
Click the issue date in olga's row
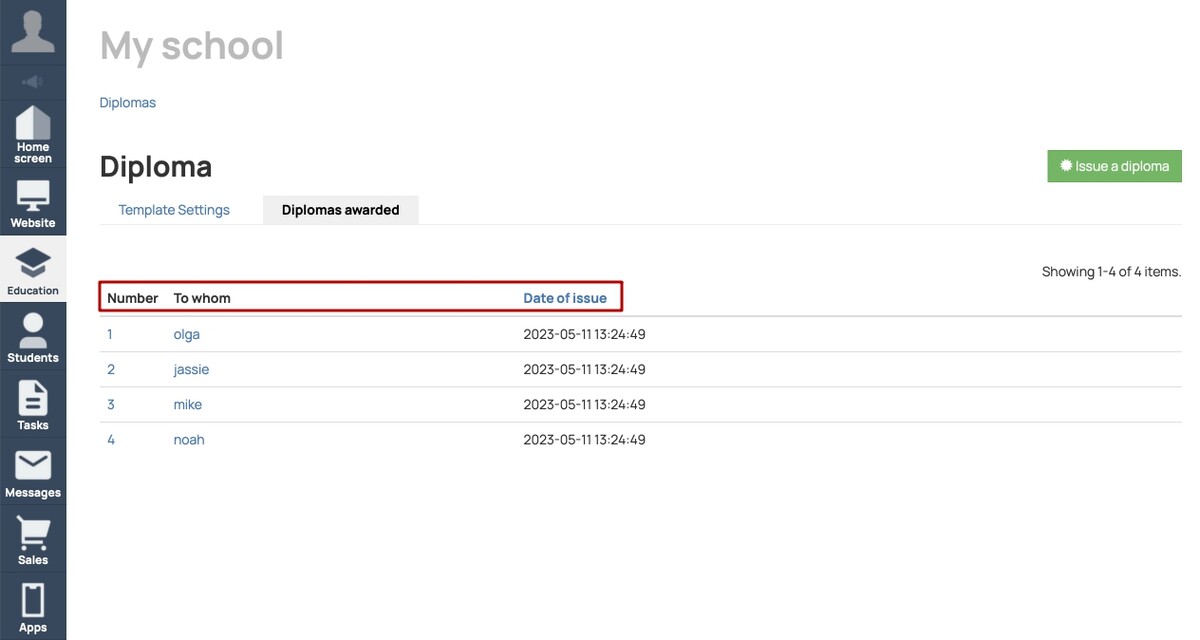(x=584, y=334)
